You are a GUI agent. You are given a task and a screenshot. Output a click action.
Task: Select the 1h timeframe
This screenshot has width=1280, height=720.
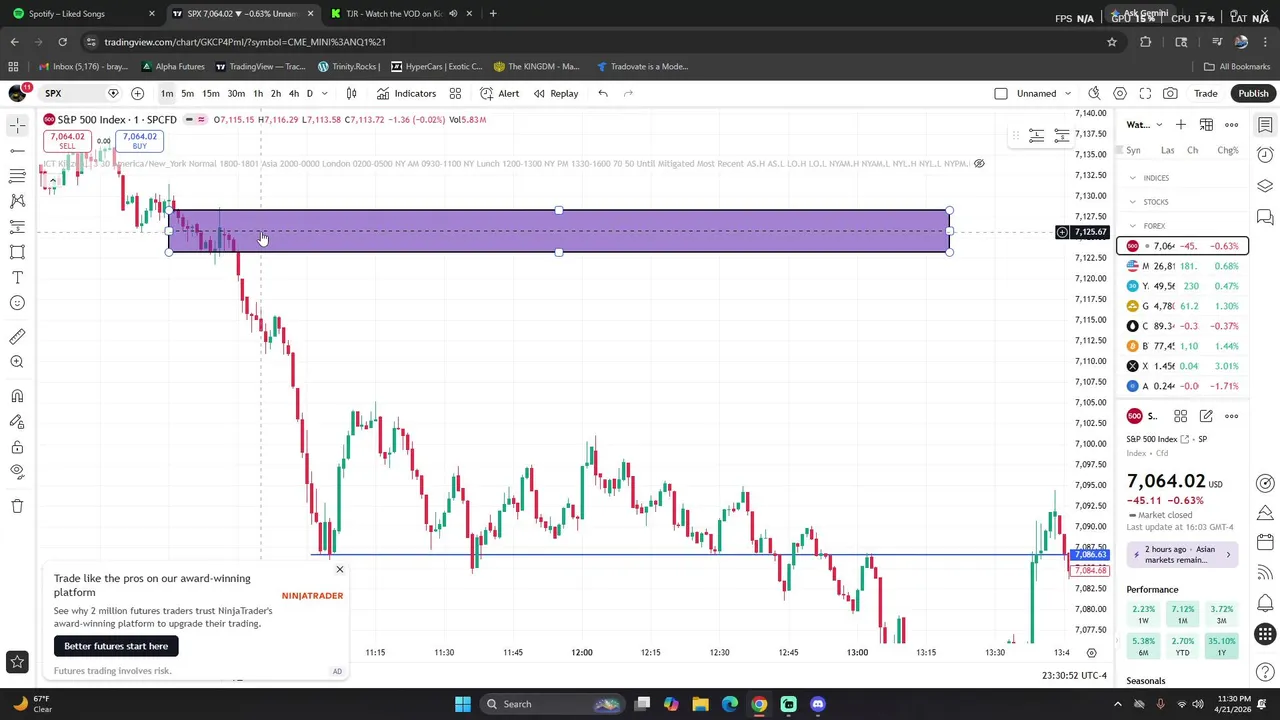coord(258,94)
